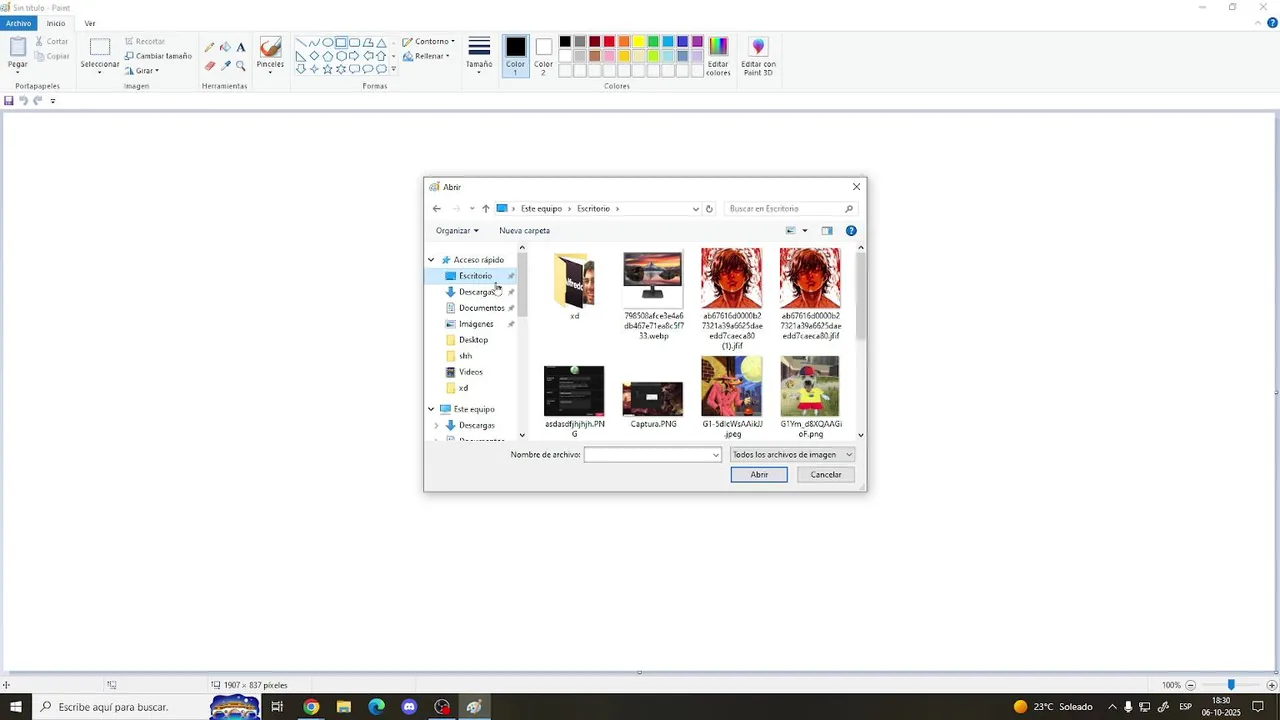The width and height of the screenshot is (1280, 720).
Task: Pick the yellow color swatch in Paint
Action: click(638, 42)
